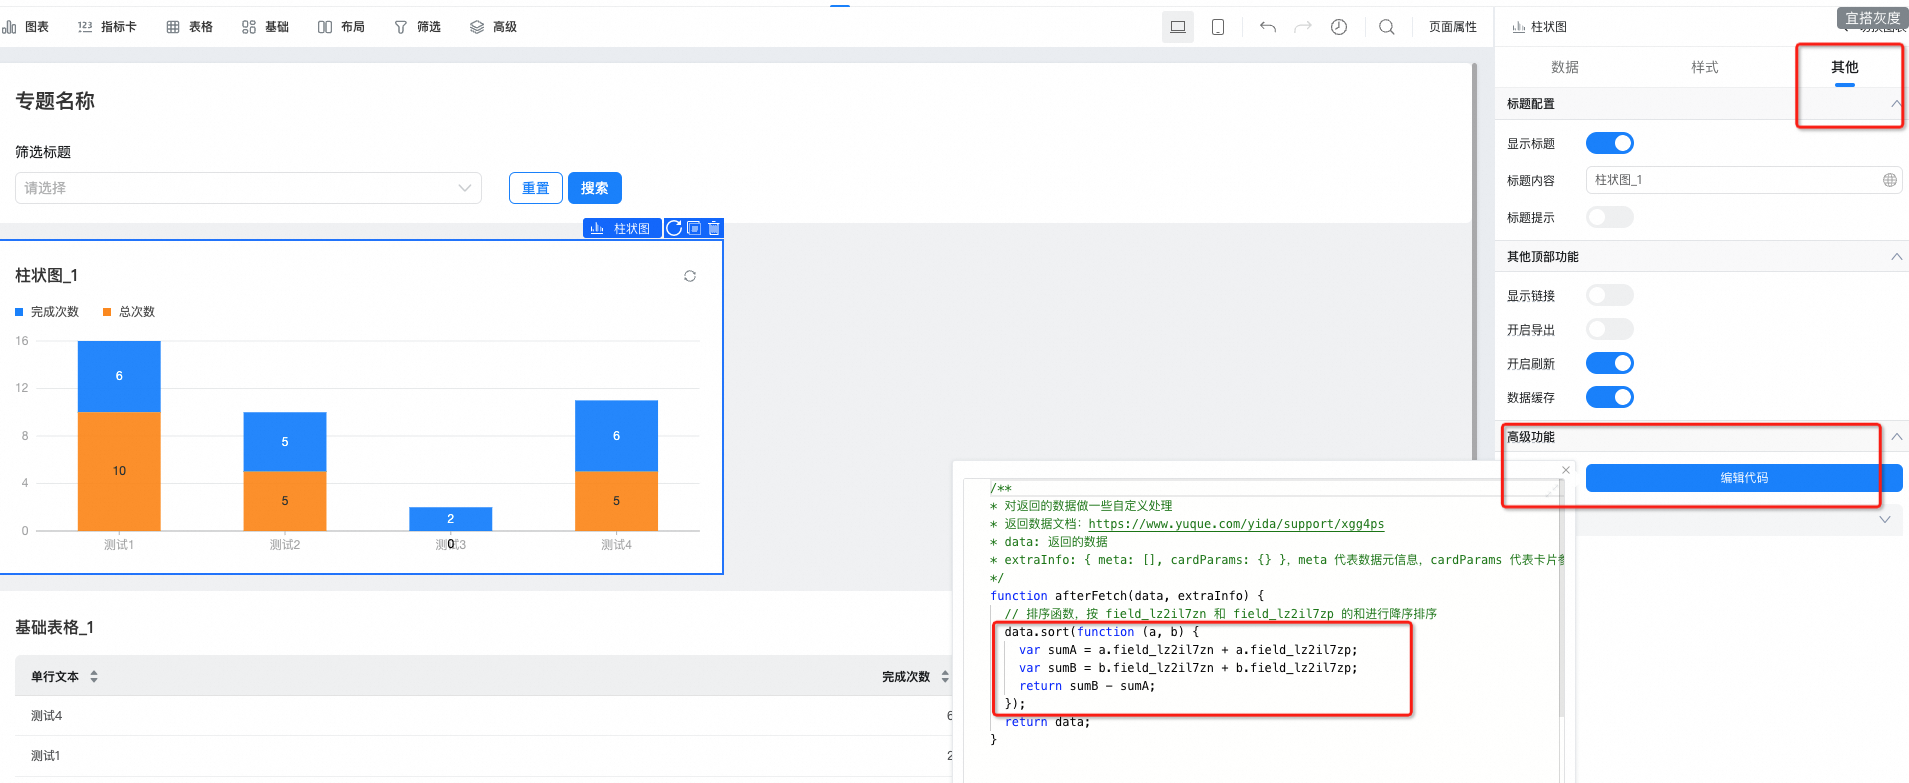Click the 筛选 funnel icon
The height and width of the screenshot is (783, 1909).
(401, 27)
